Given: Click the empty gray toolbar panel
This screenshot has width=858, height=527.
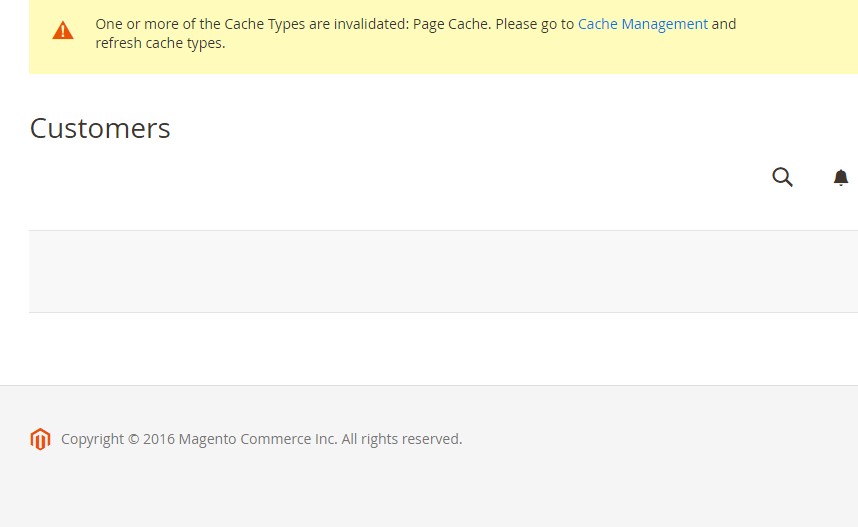Looking at the screenshot, I should pyautogui.click(x=443, y=271).
